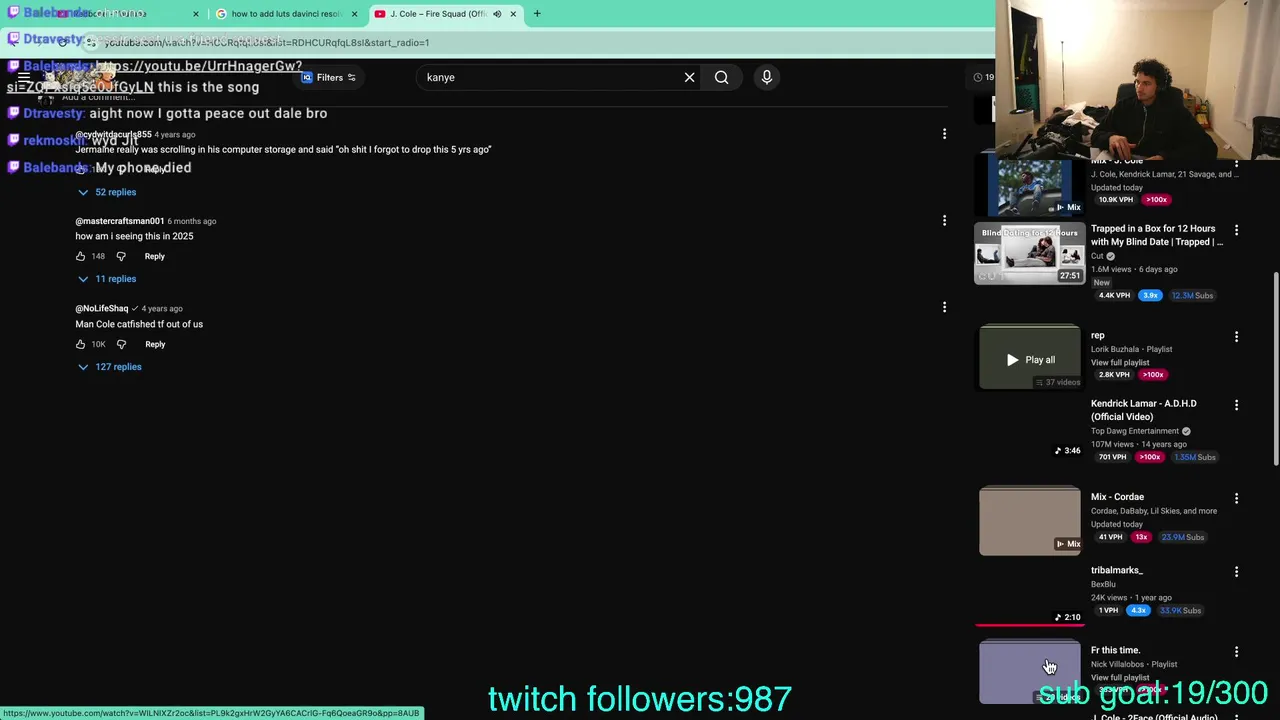
Task: Open the Mix - Cordae thumbnail
Action: pyautogui.click(x=1030, y=520)
